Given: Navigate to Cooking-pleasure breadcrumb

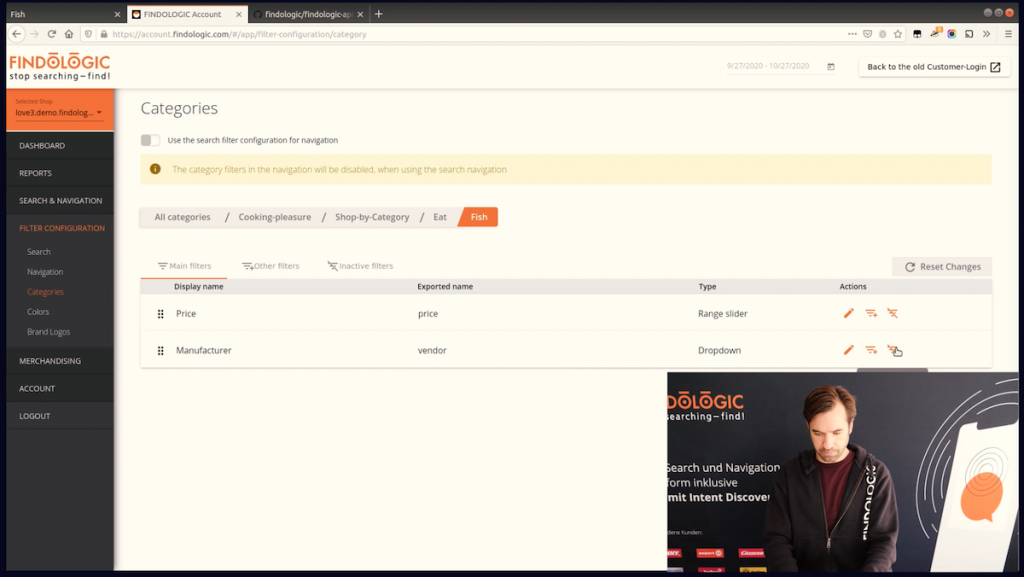Looking at the screenshot, I should (274, 217).
